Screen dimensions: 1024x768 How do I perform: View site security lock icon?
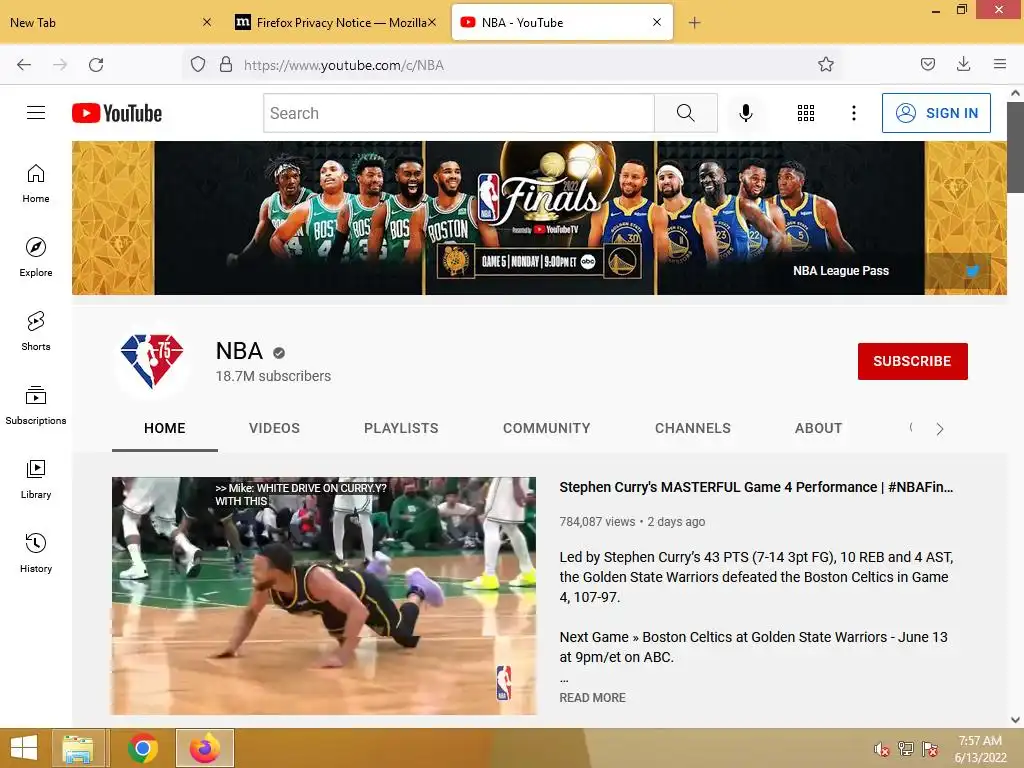(226, 64)
